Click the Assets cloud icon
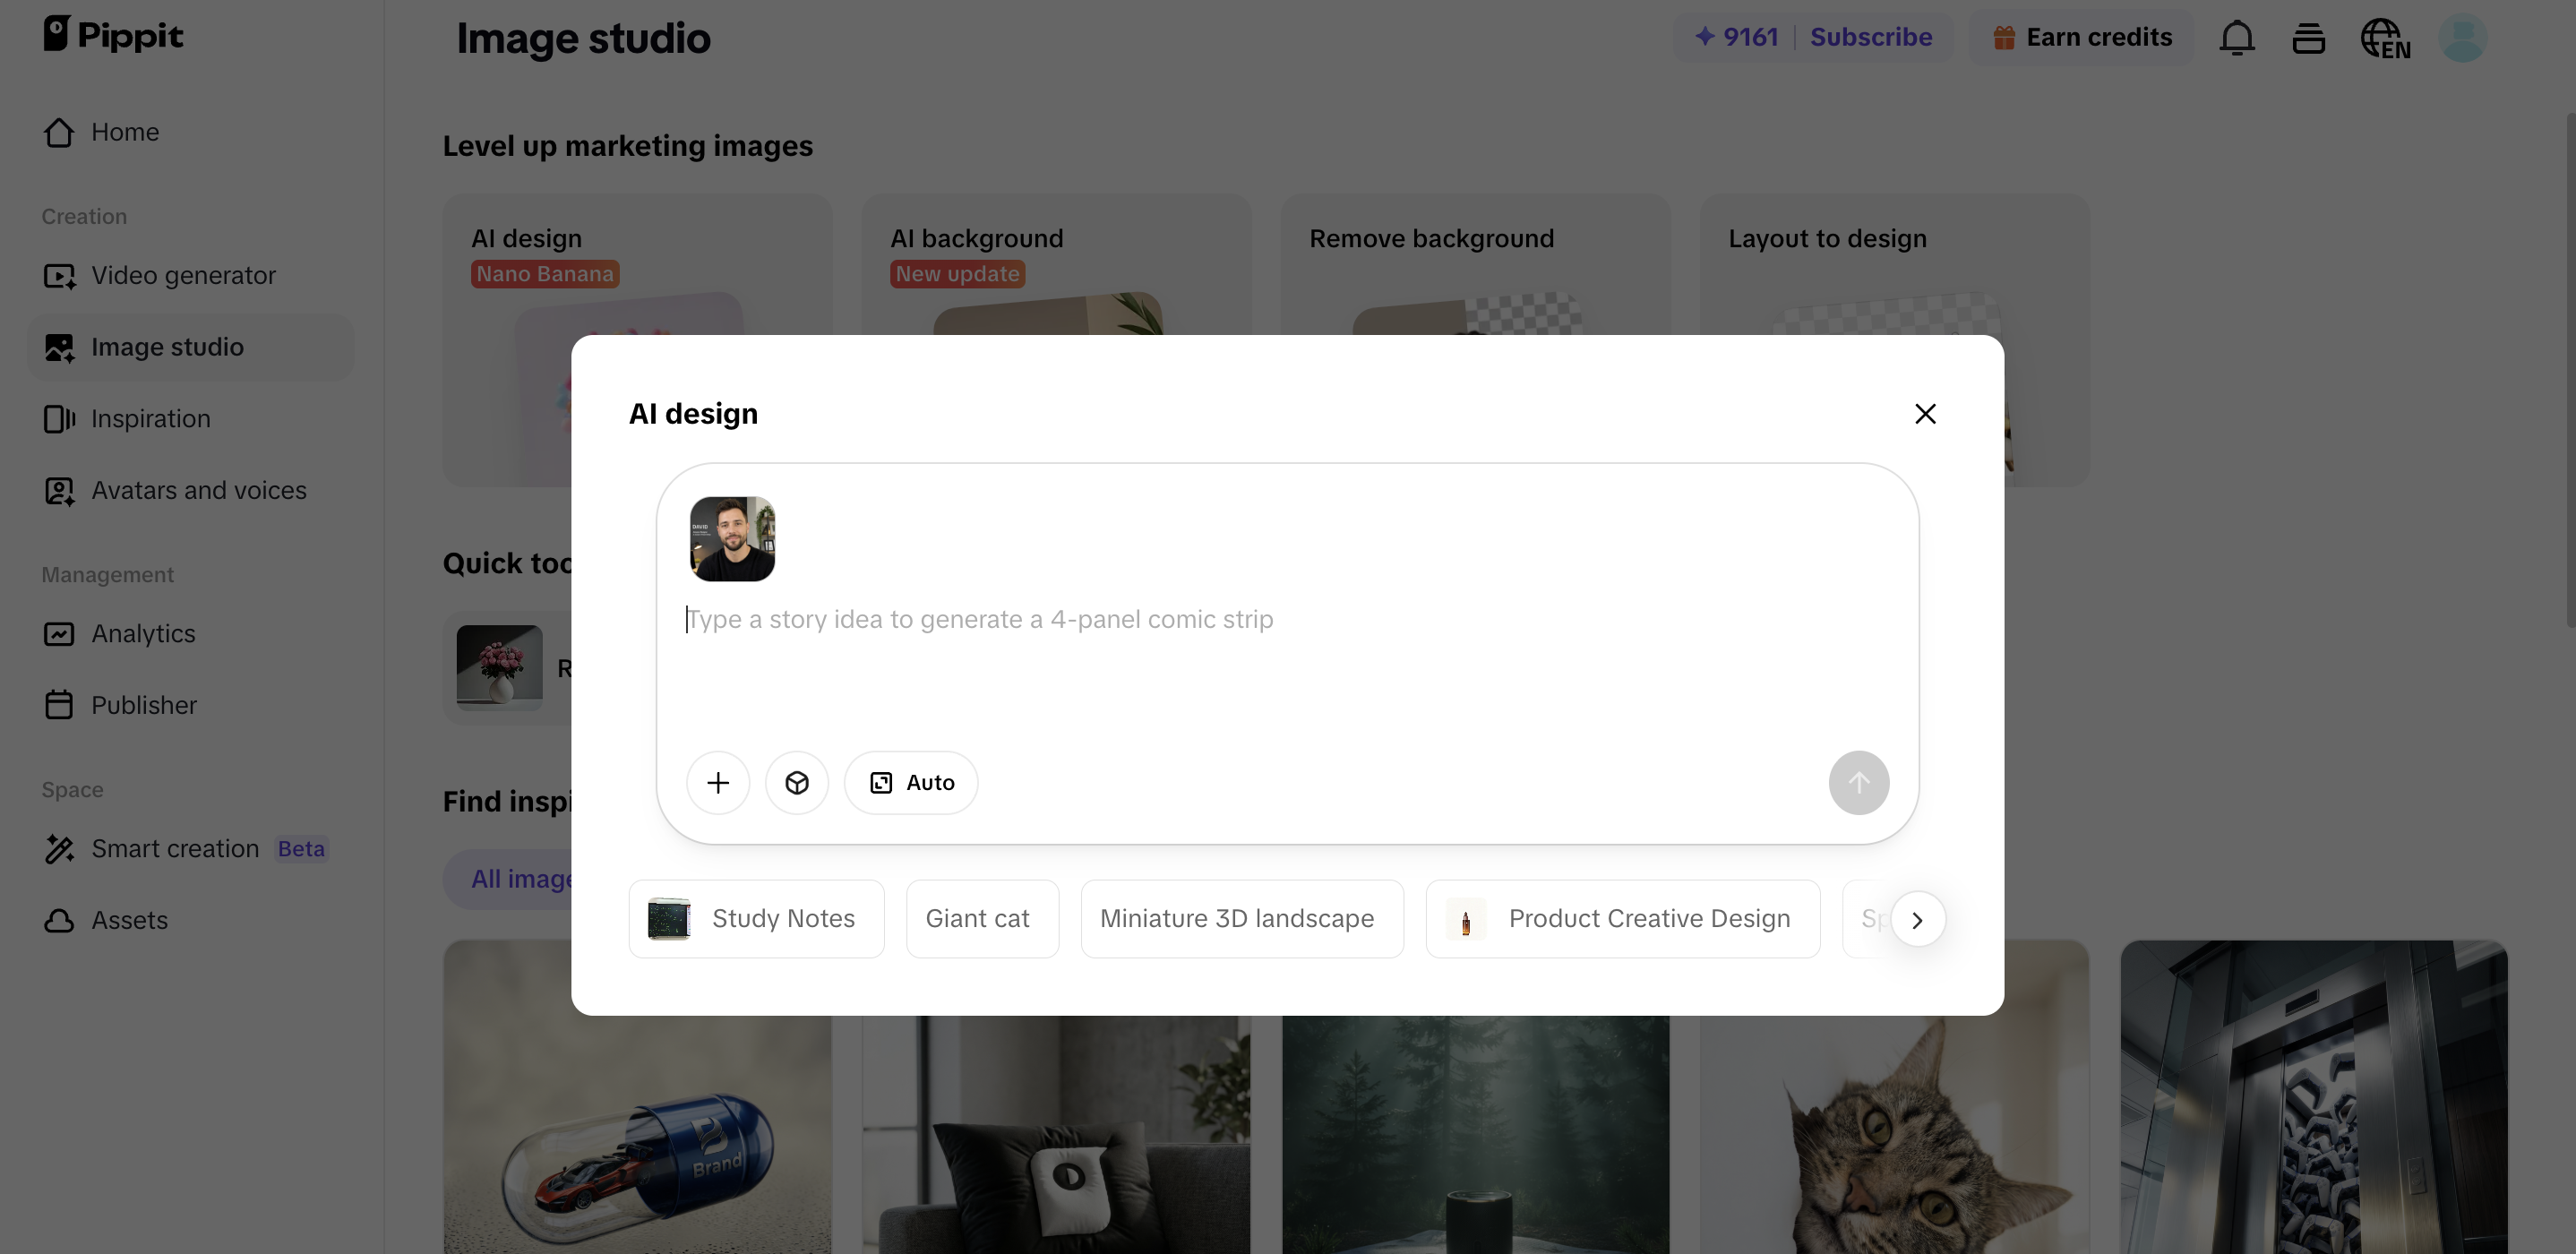This screenshot has height=1254, width=2576. tap(59, 920)
